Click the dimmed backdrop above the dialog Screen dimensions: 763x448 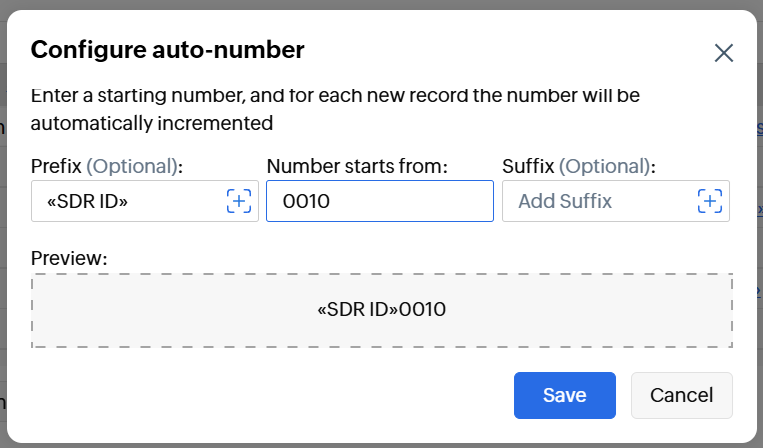[380, 4]
